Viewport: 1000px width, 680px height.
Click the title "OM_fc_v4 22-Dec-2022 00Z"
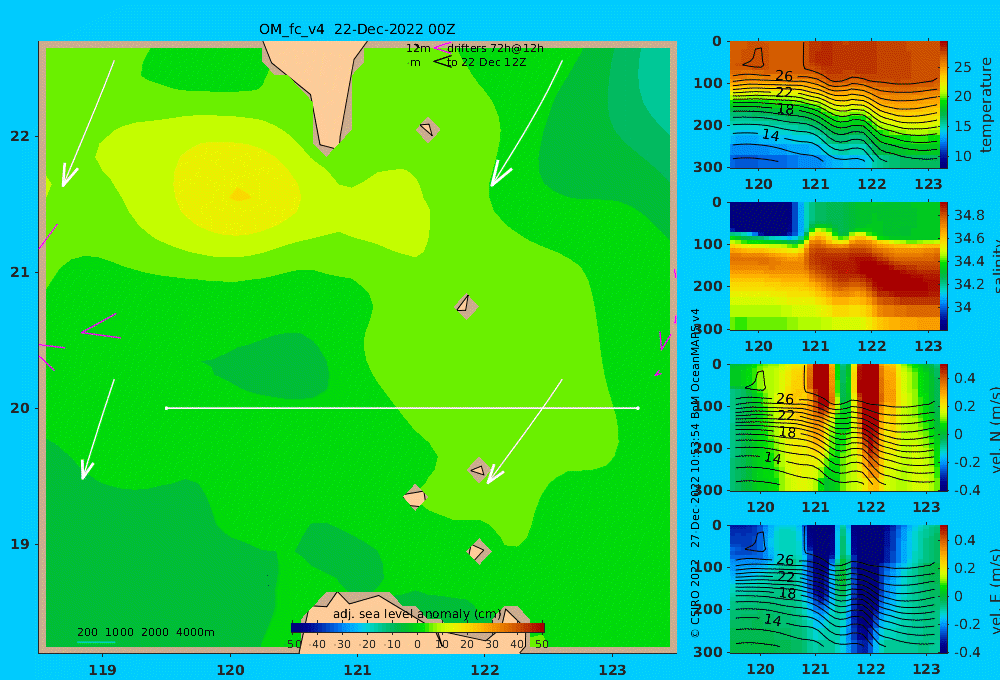pos(357,29)
